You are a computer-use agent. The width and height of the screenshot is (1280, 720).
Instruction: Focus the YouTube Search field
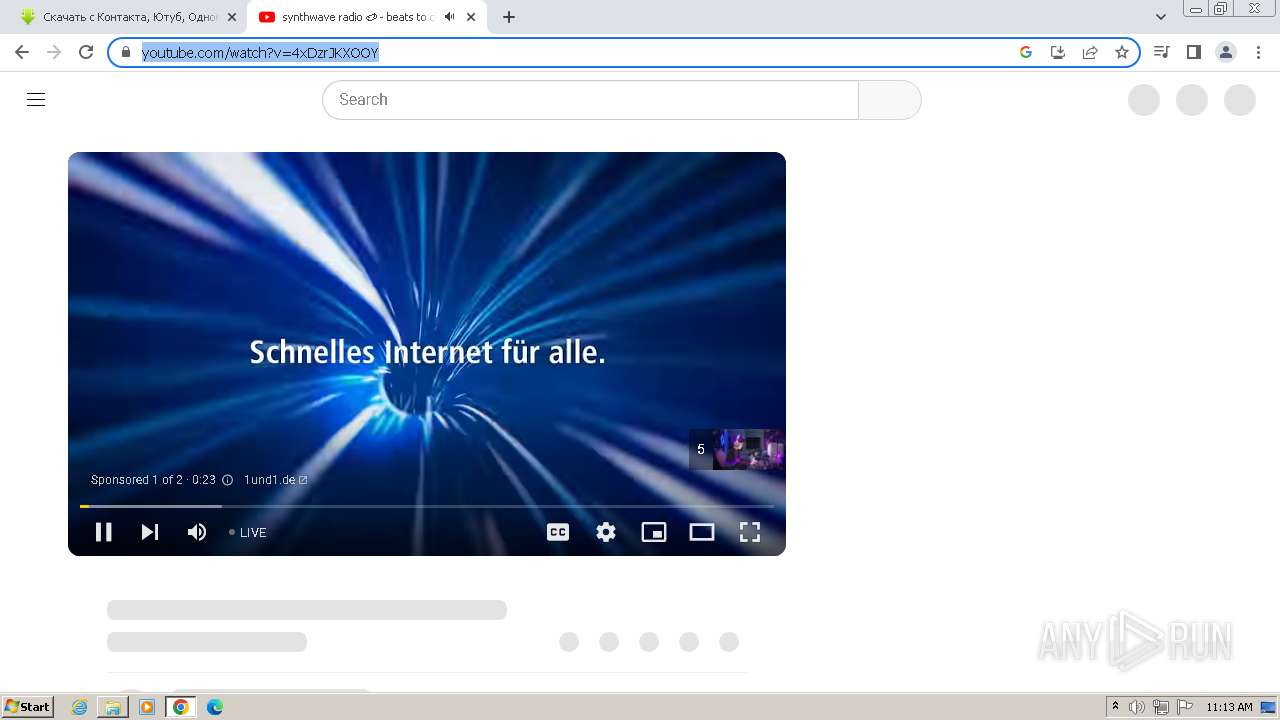click(590, 100)
